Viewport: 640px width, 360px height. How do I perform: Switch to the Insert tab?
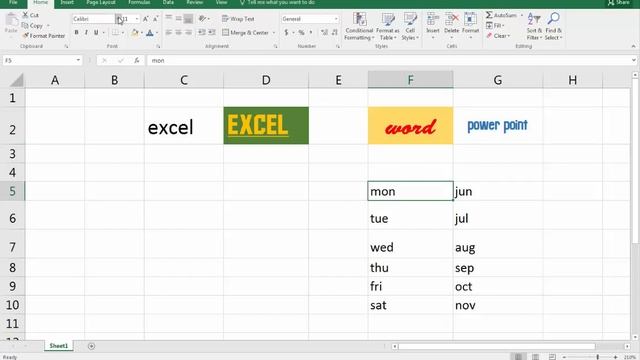[67, 2]
